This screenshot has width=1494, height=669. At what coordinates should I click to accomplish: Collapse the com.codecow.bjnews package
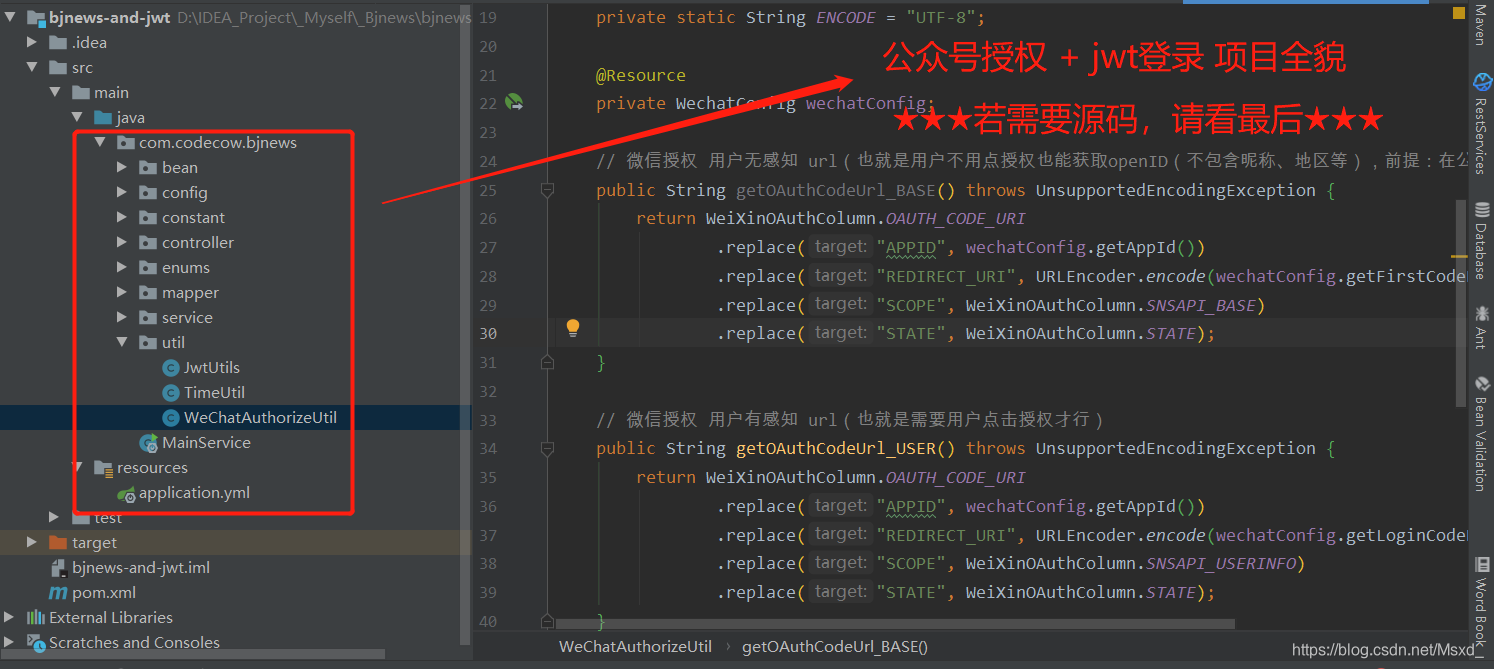[x=99, y=143]
